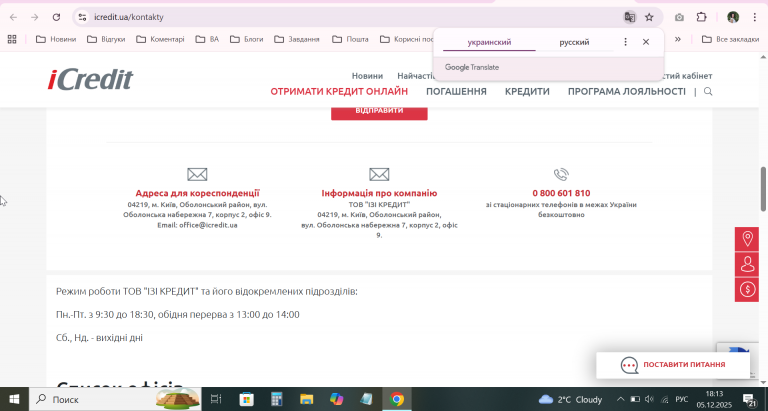
Task: Click phone number 0 800 601 810
Action: (561, 193)
